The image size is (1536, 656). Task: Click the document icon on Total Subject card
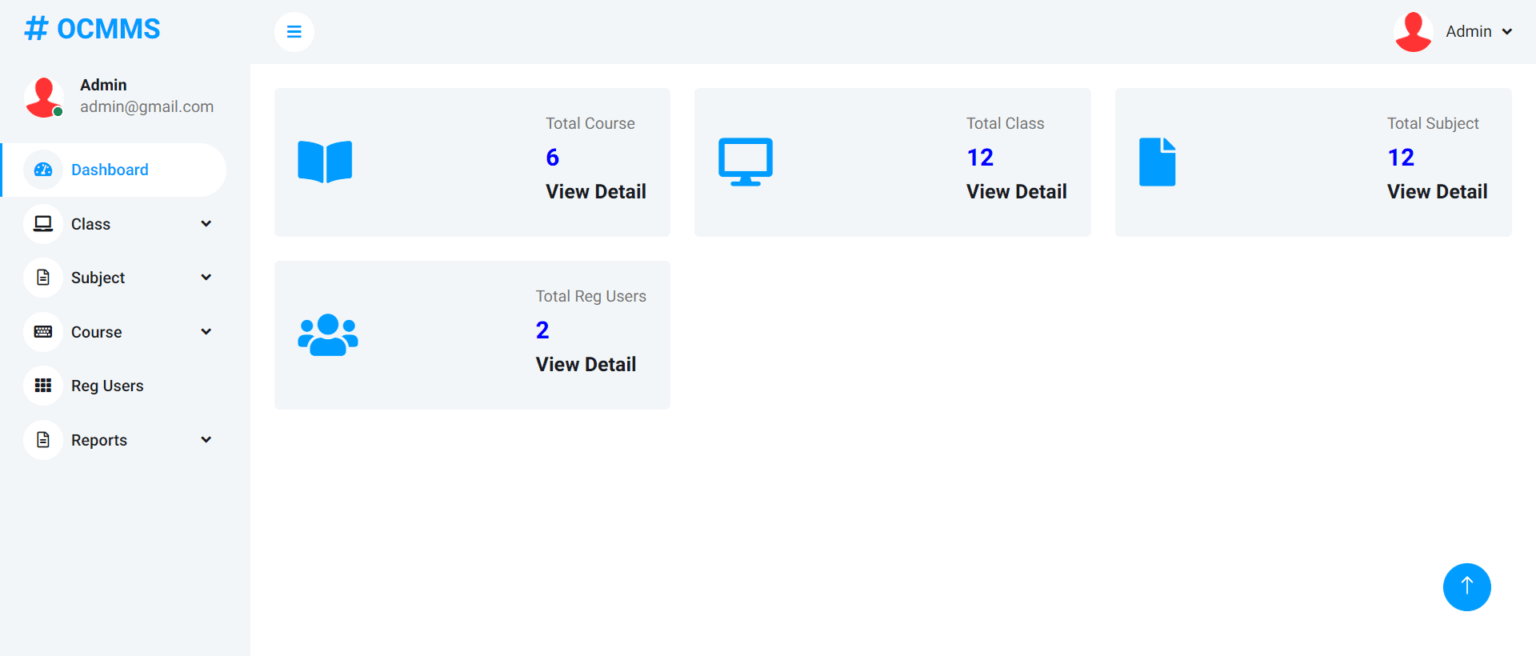[1157, 160]
